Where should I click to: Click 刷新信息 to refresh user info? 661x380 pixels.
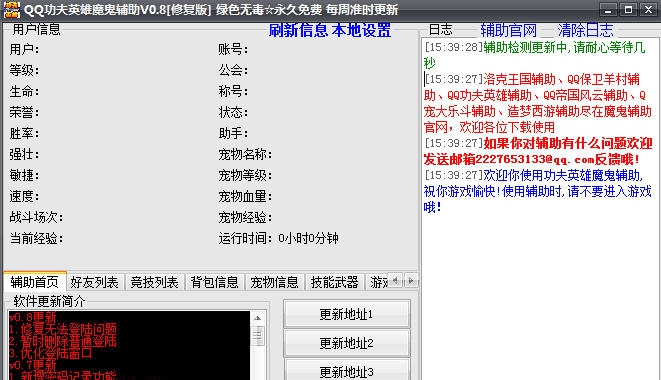[x=298, y=30]
